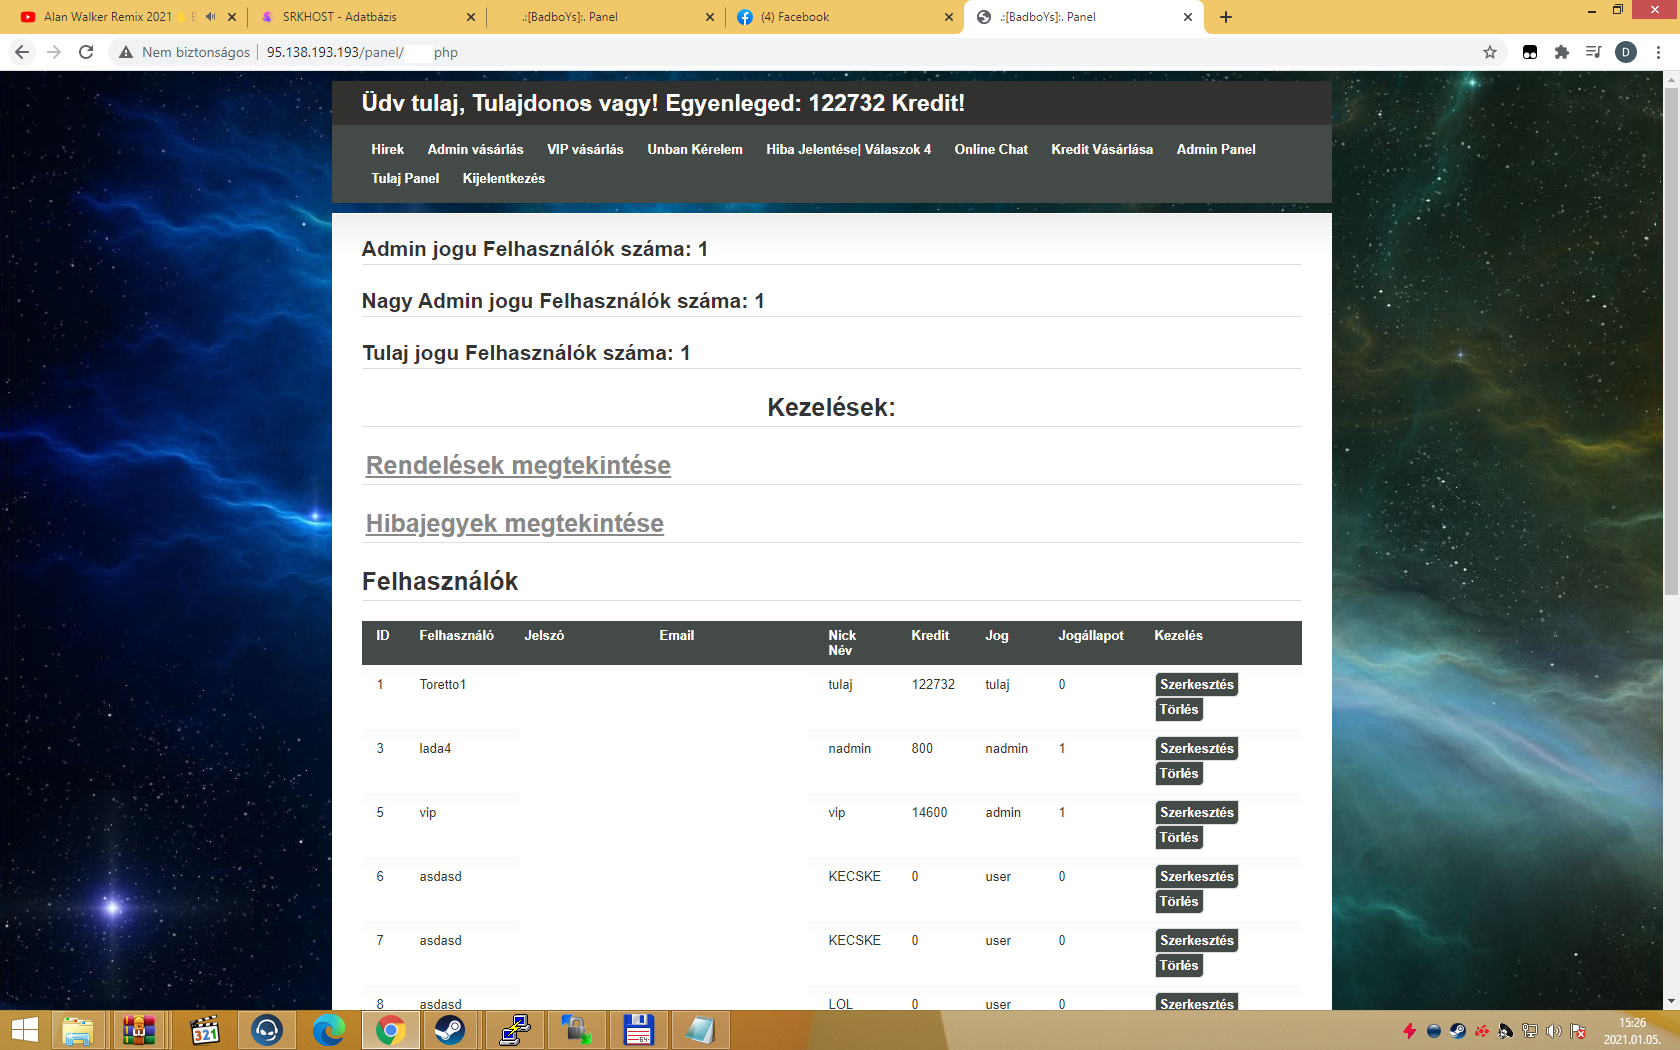This screenshot has height=1050, width=1680.
Task: Open the WinSCP padlock taskbar icon
Action: (576, 1030)
